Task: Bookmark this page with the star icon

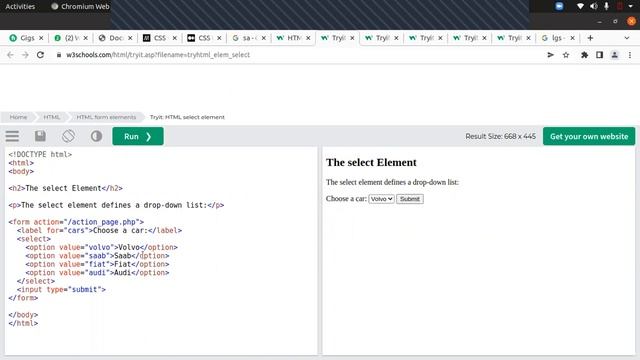Action: (566, 55)
